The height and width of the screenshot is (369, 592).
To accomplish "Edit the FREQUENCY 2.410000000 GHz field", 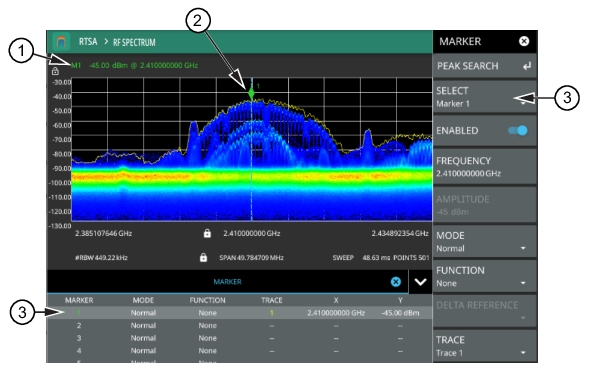I will pyautogui.click(x=484, y=167).
